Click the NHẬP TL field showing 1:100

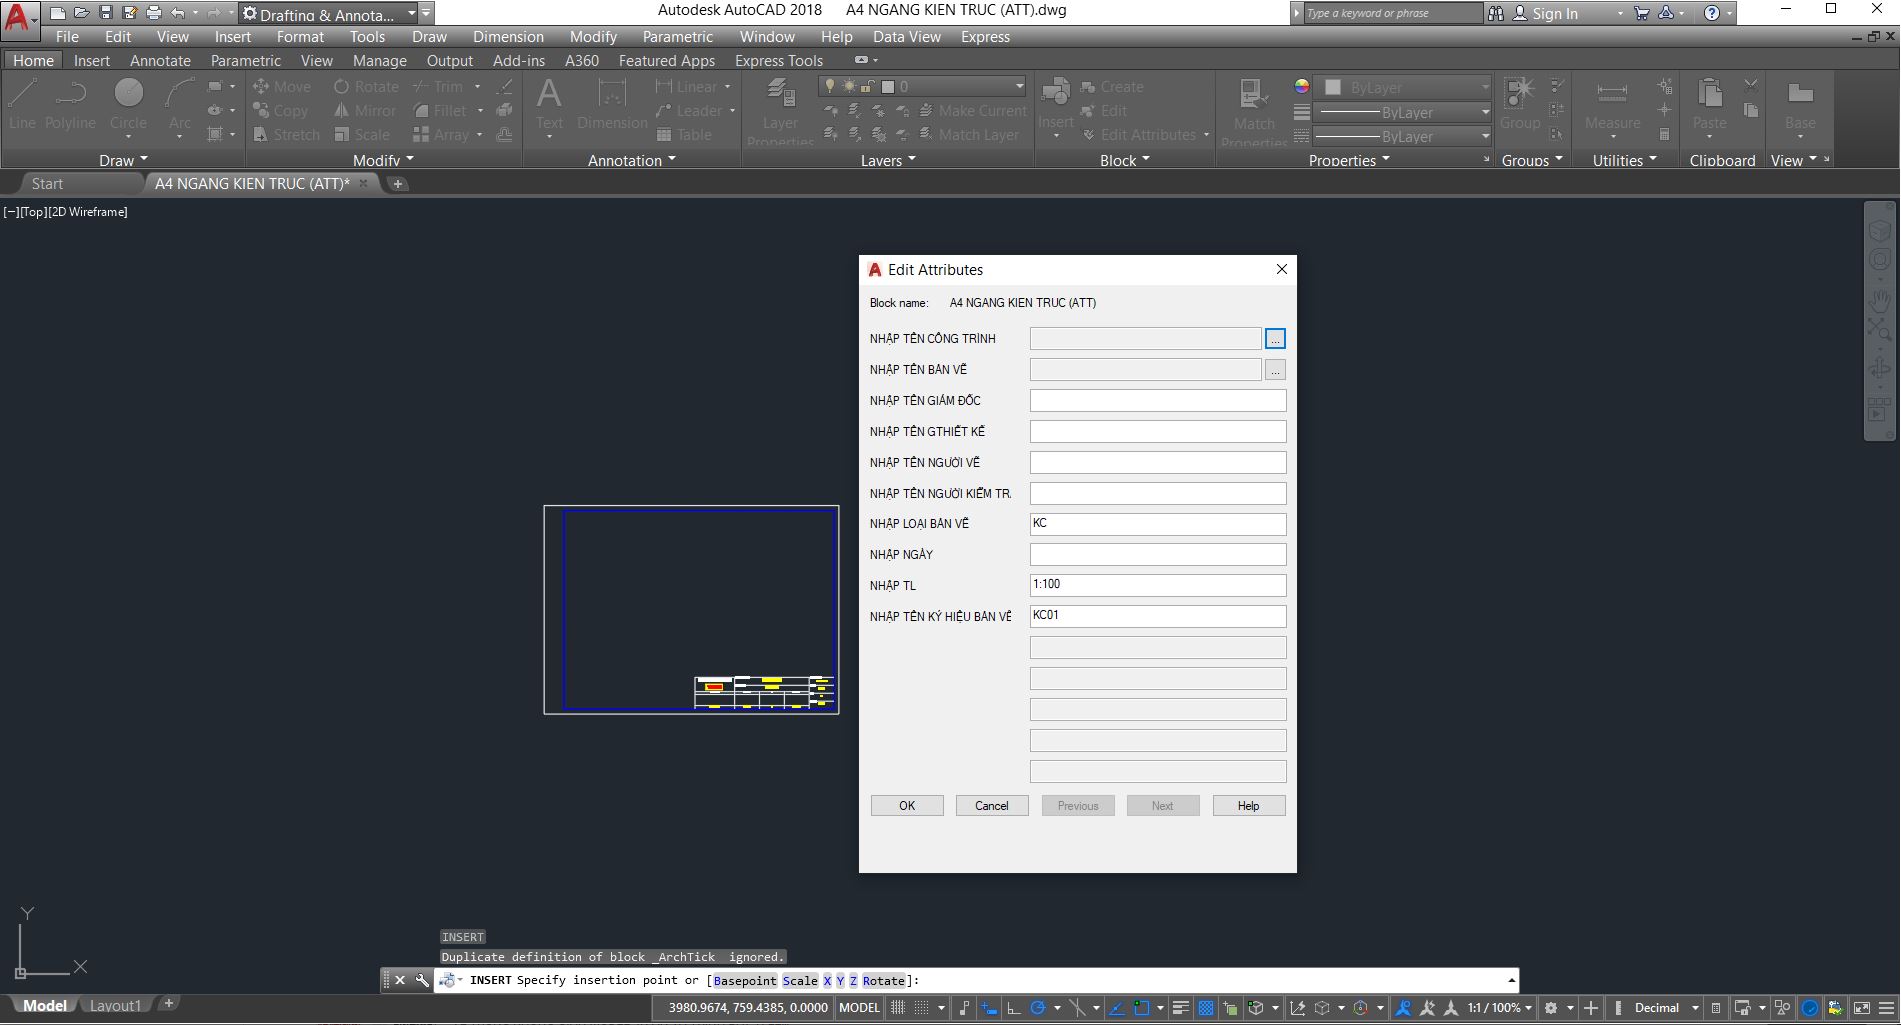click(x=1158, y=586)
